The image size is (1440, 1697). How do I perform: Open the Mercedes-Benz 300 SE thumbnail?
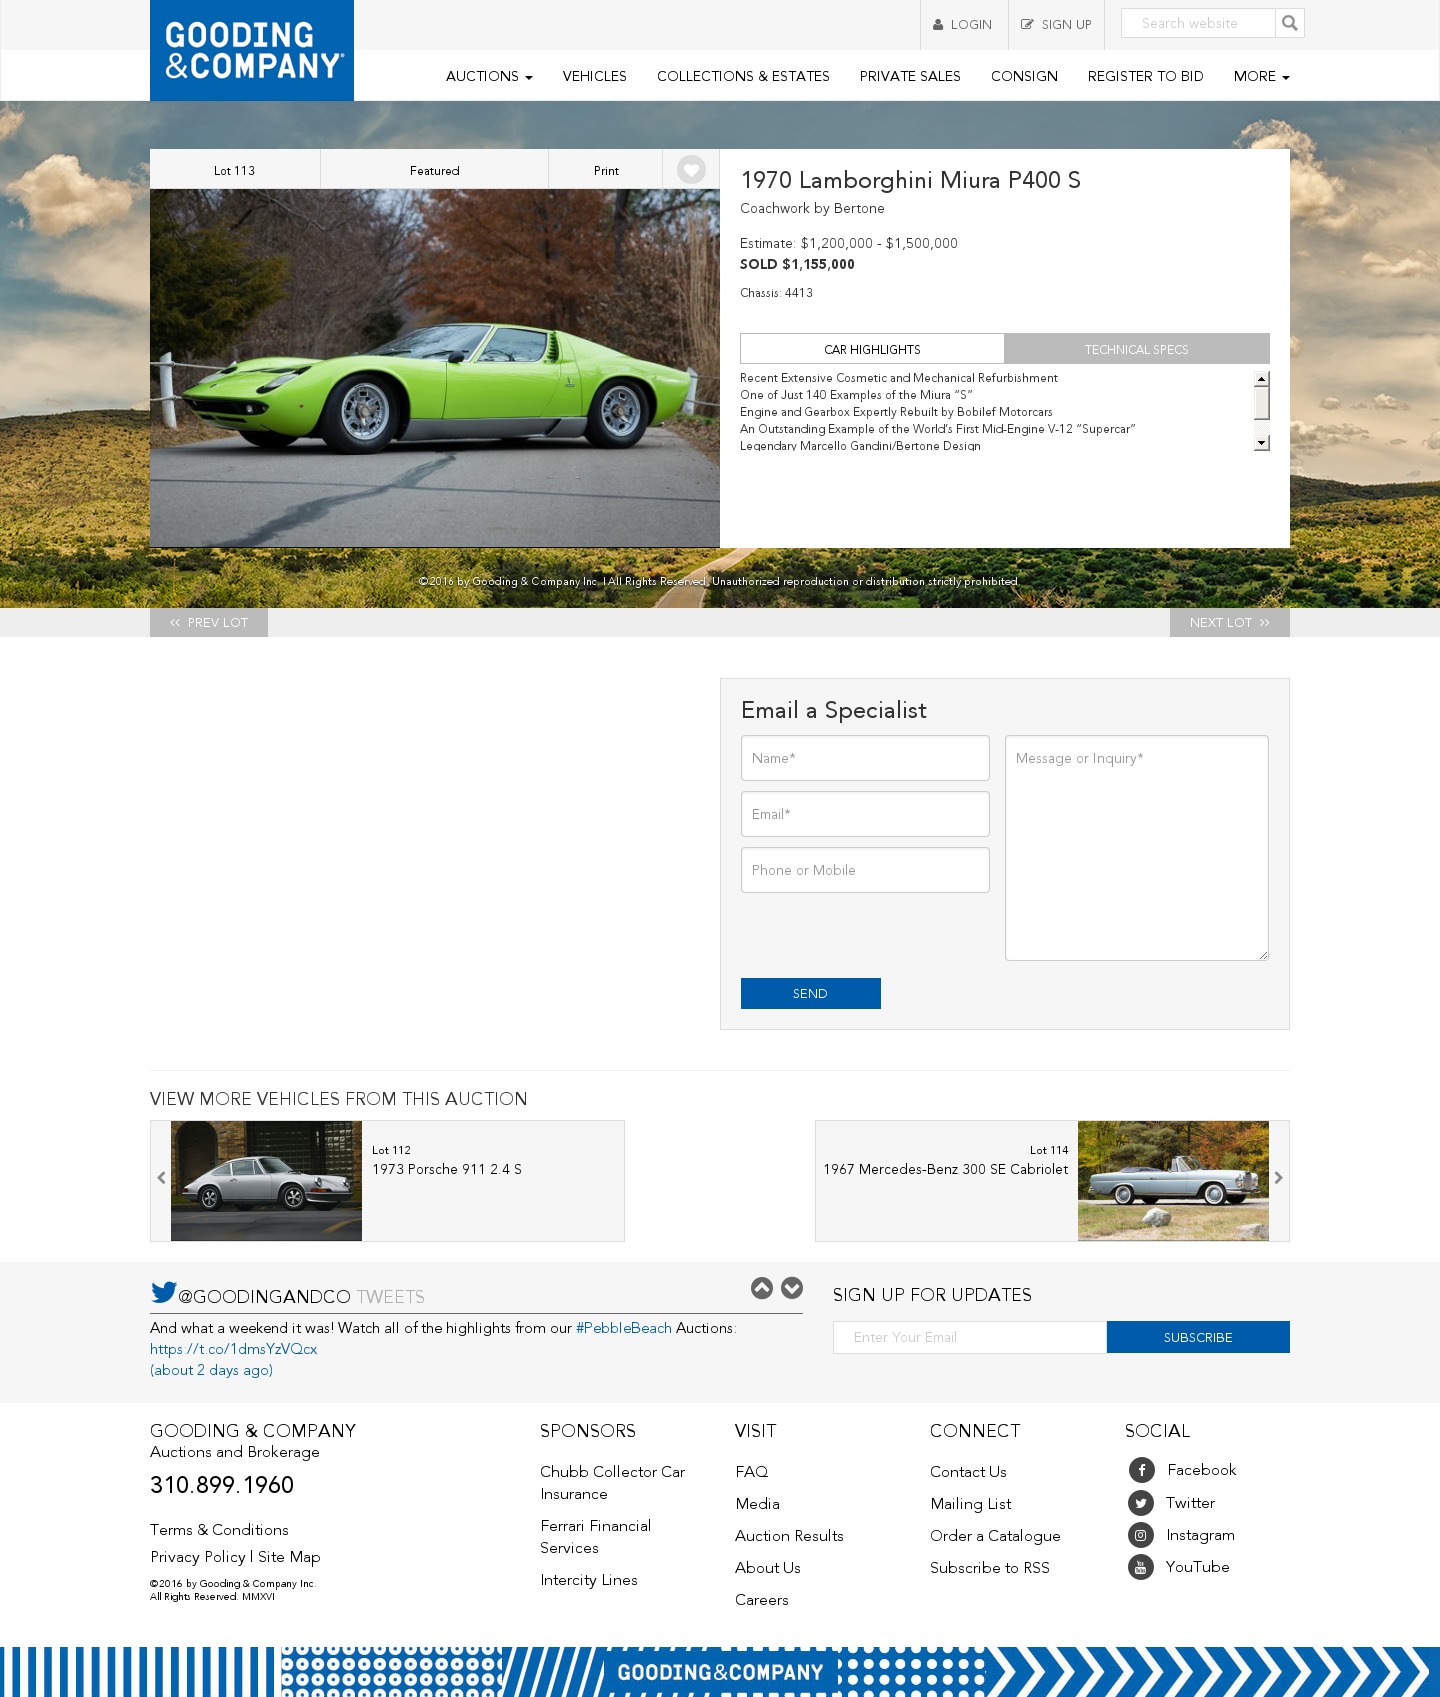pyautogui.click(x=1173, y=1181)
